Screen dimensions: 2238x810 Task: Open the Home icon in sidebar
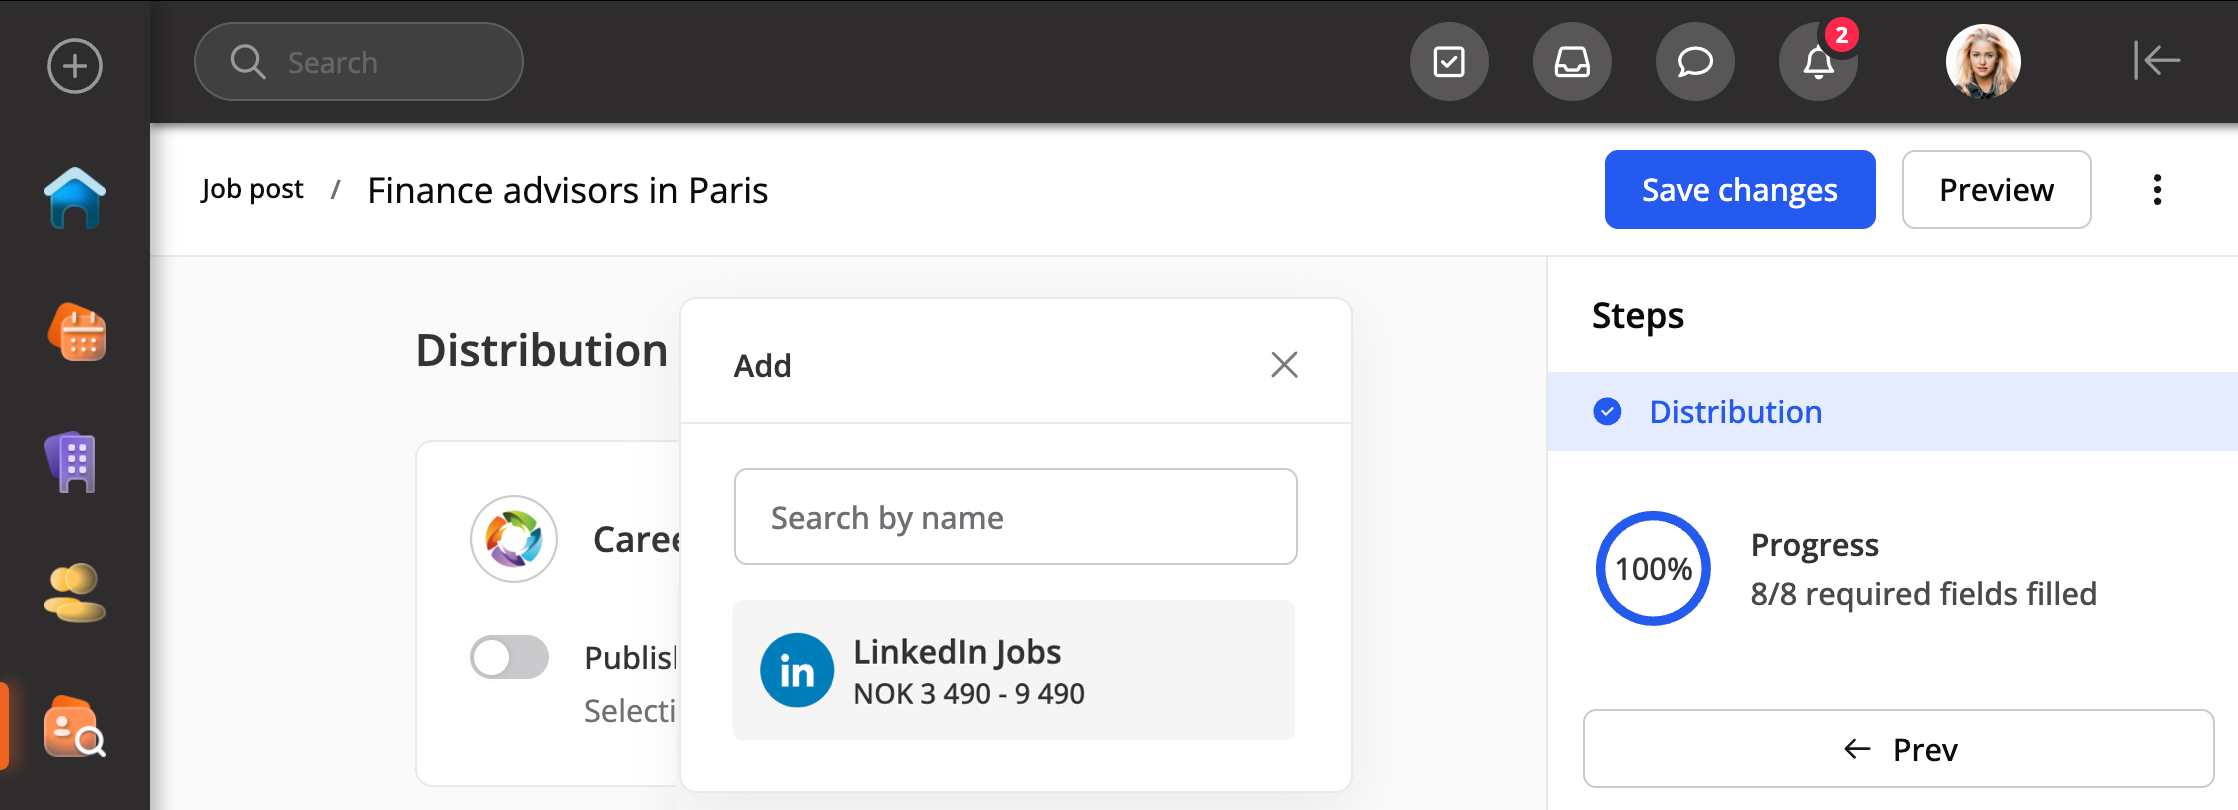point(75,198)
